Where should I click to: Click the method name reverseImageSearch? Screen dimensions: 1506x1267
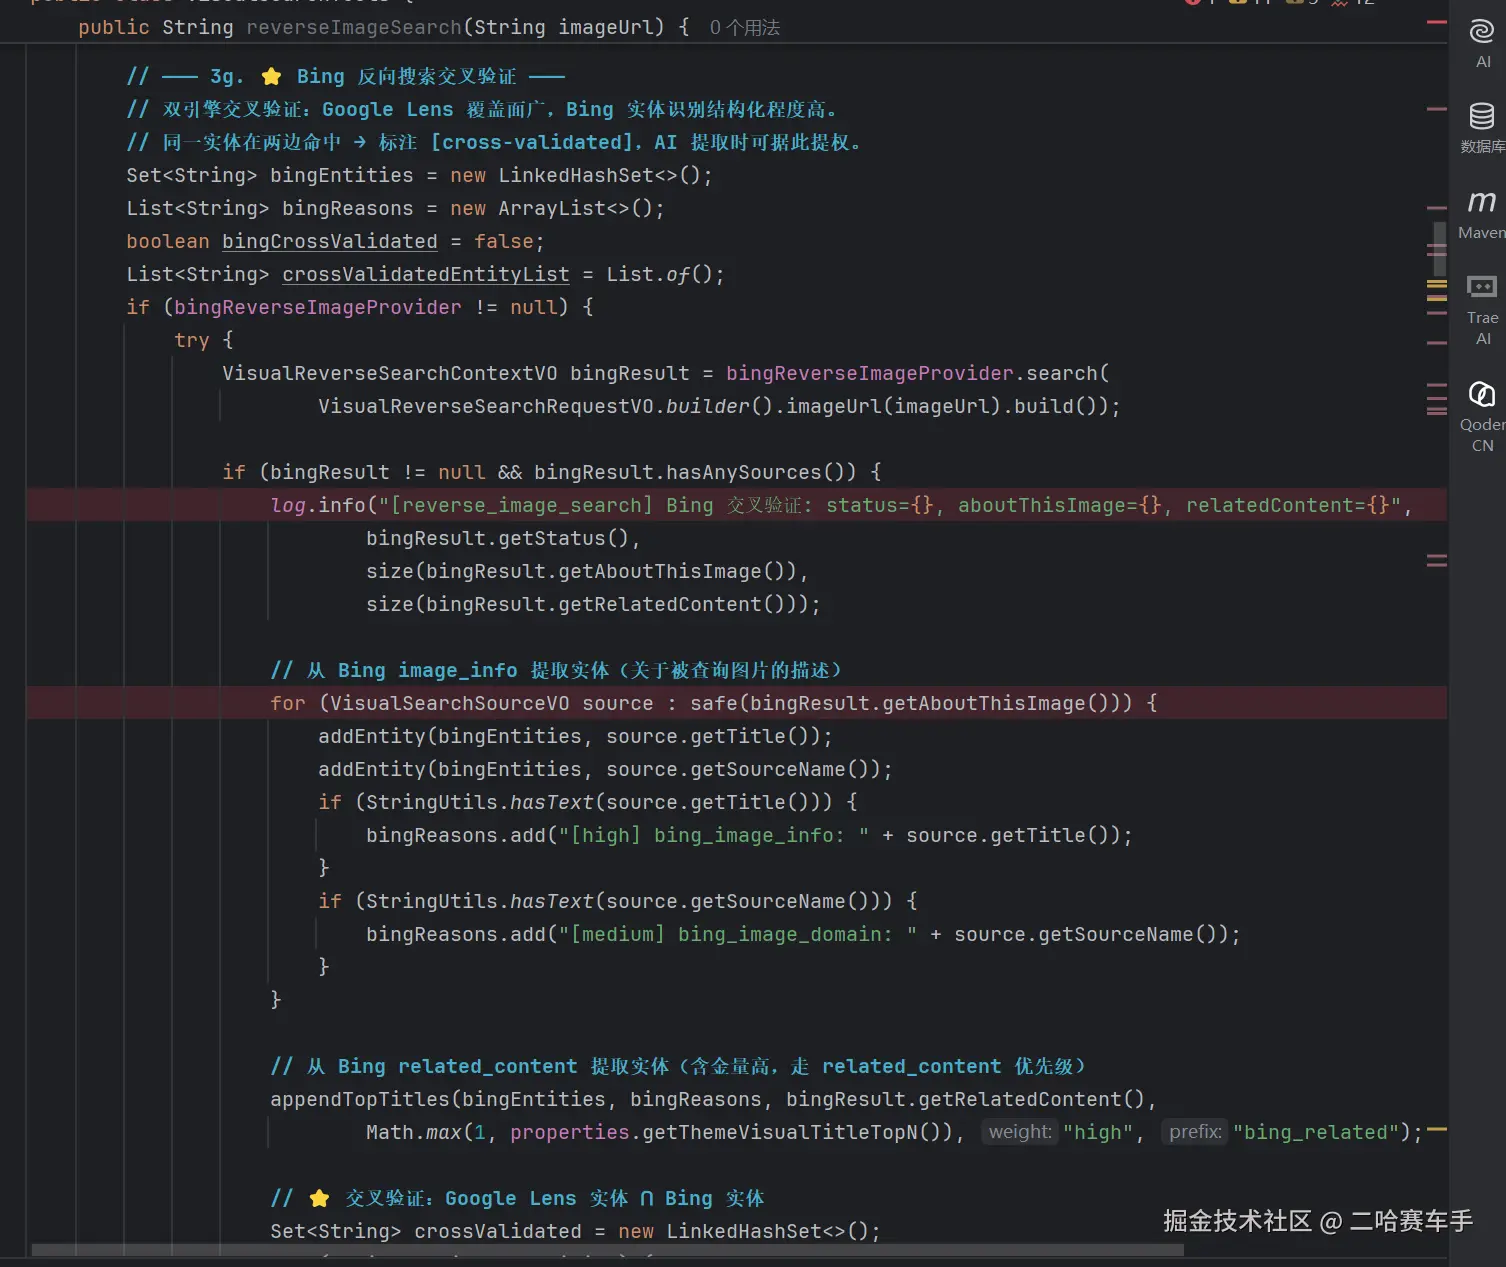(354, 27)
